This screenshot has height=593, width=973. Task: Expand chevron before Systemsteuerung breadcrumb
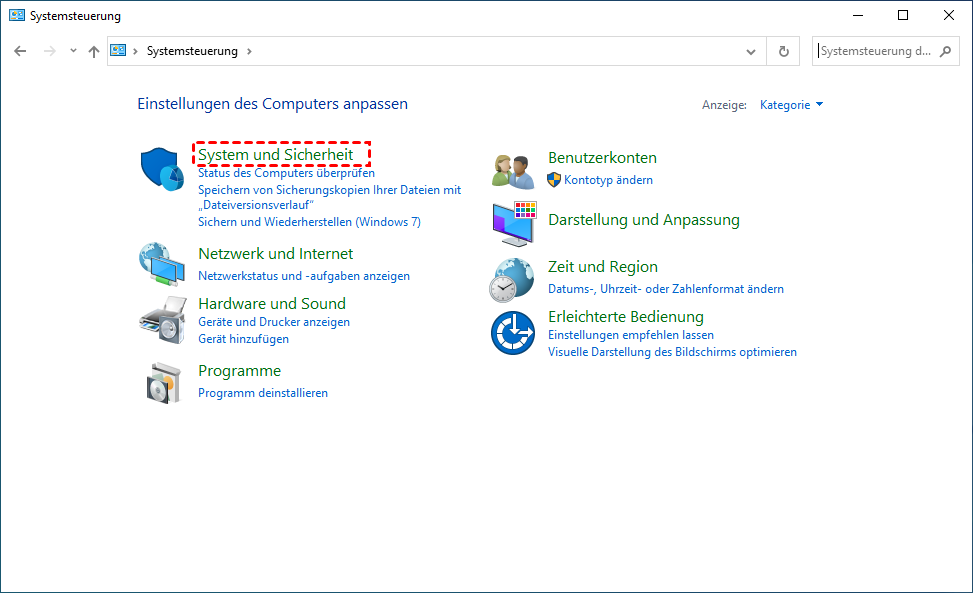(135, 51)
